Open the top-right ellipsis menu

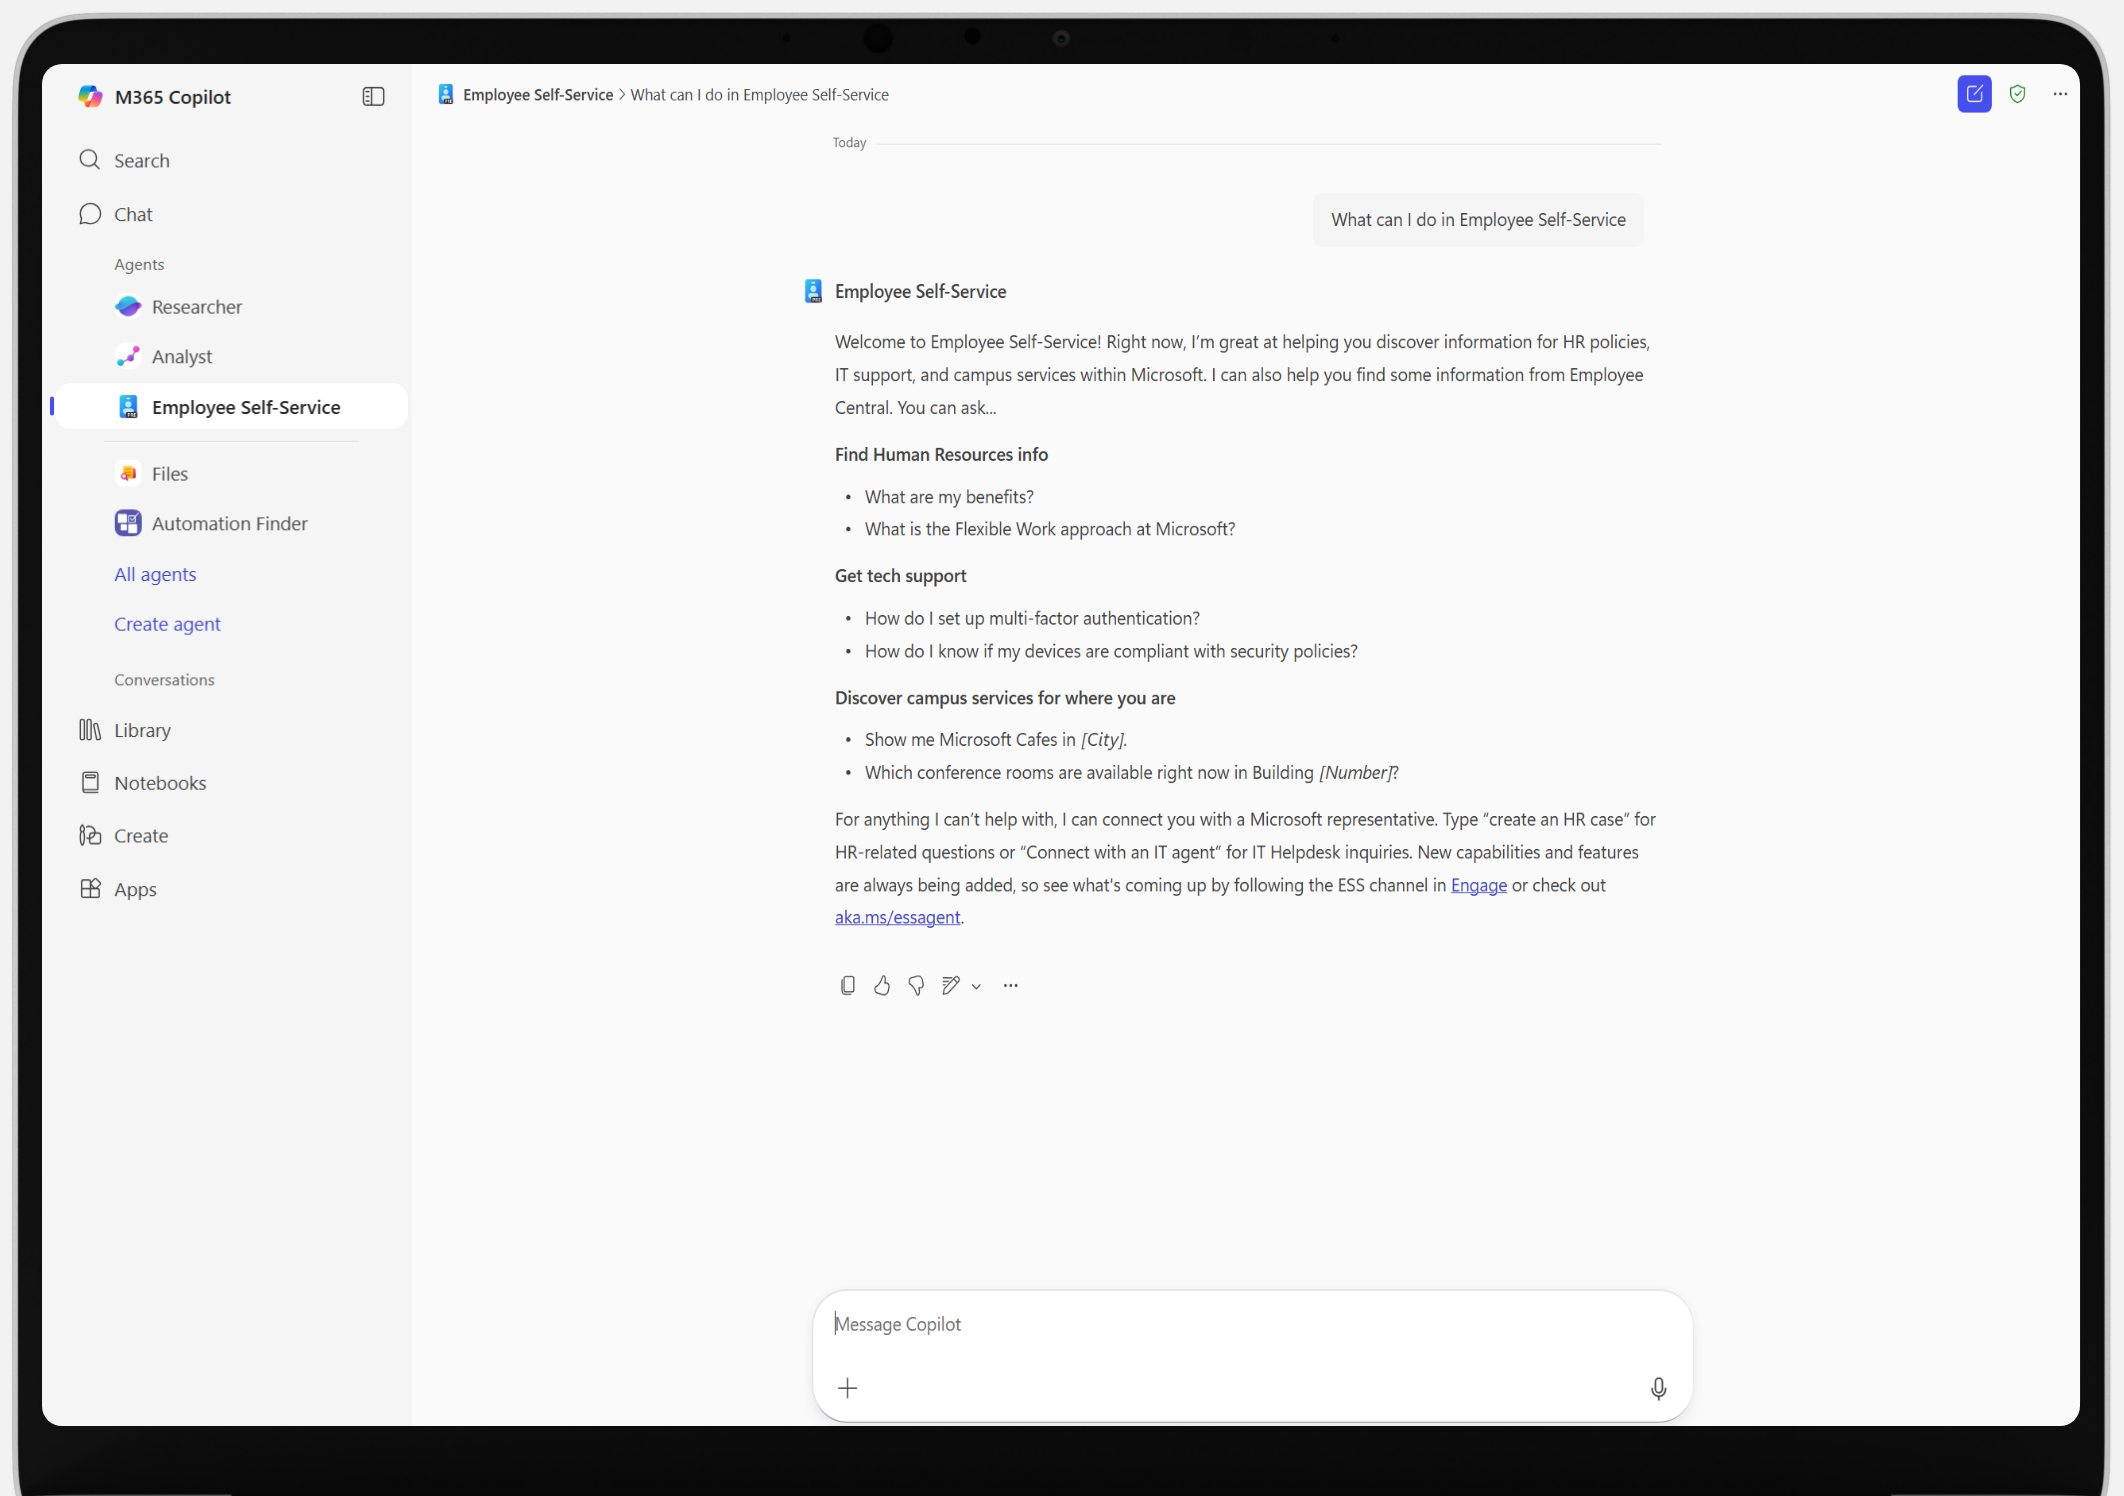point(2060,94)
